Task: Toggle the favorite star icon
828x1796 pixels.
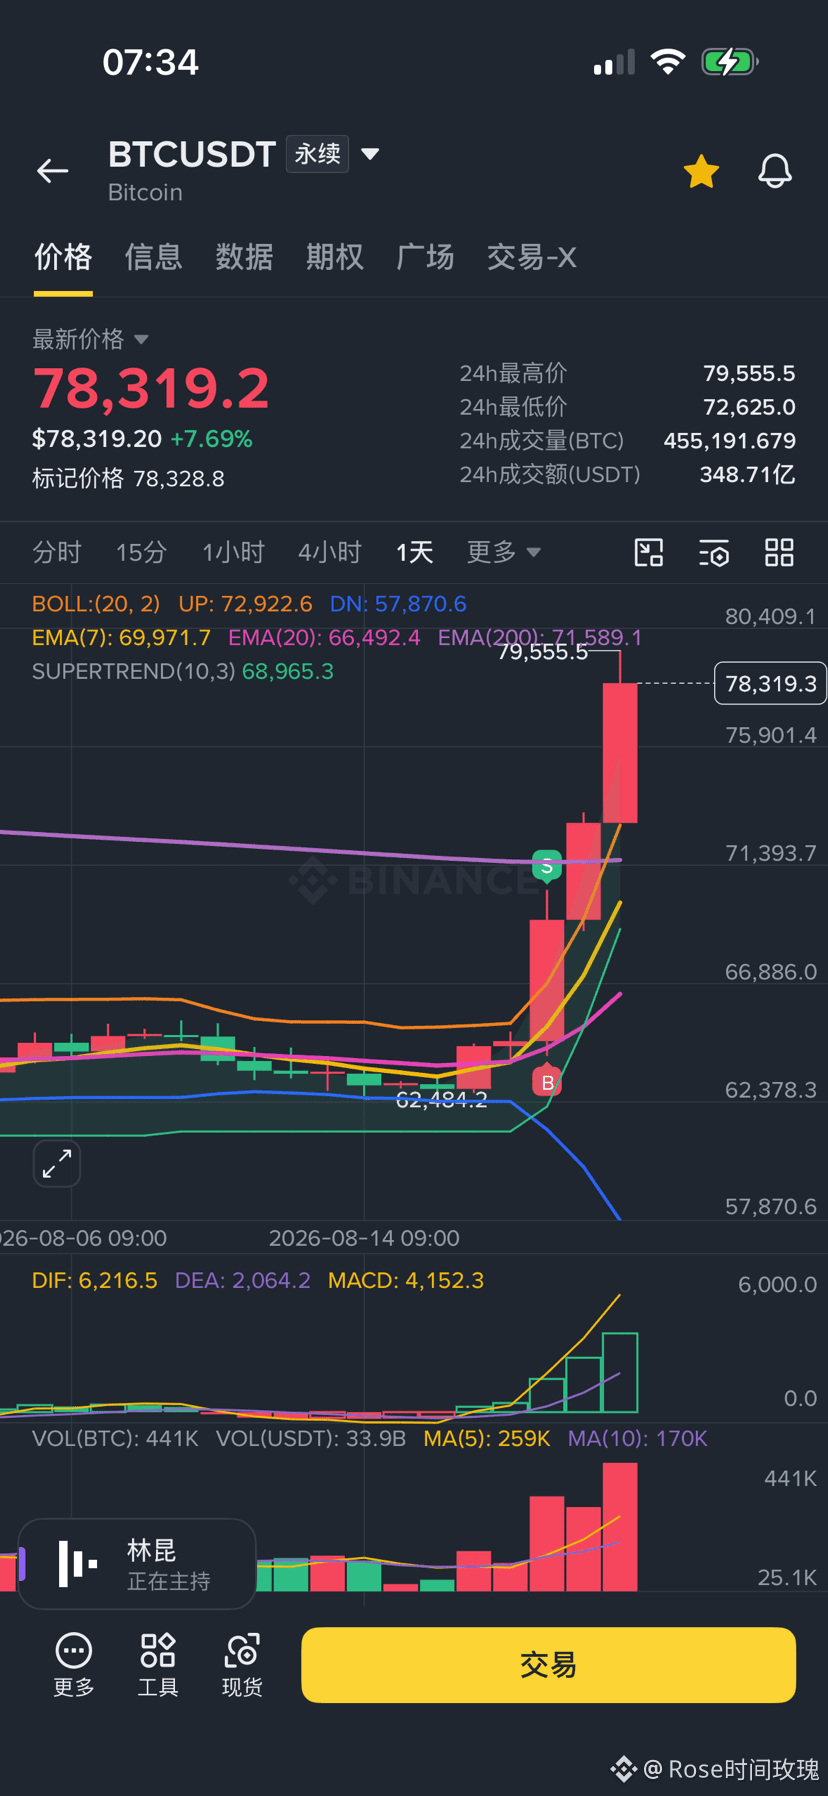Action: click(701, 172)
